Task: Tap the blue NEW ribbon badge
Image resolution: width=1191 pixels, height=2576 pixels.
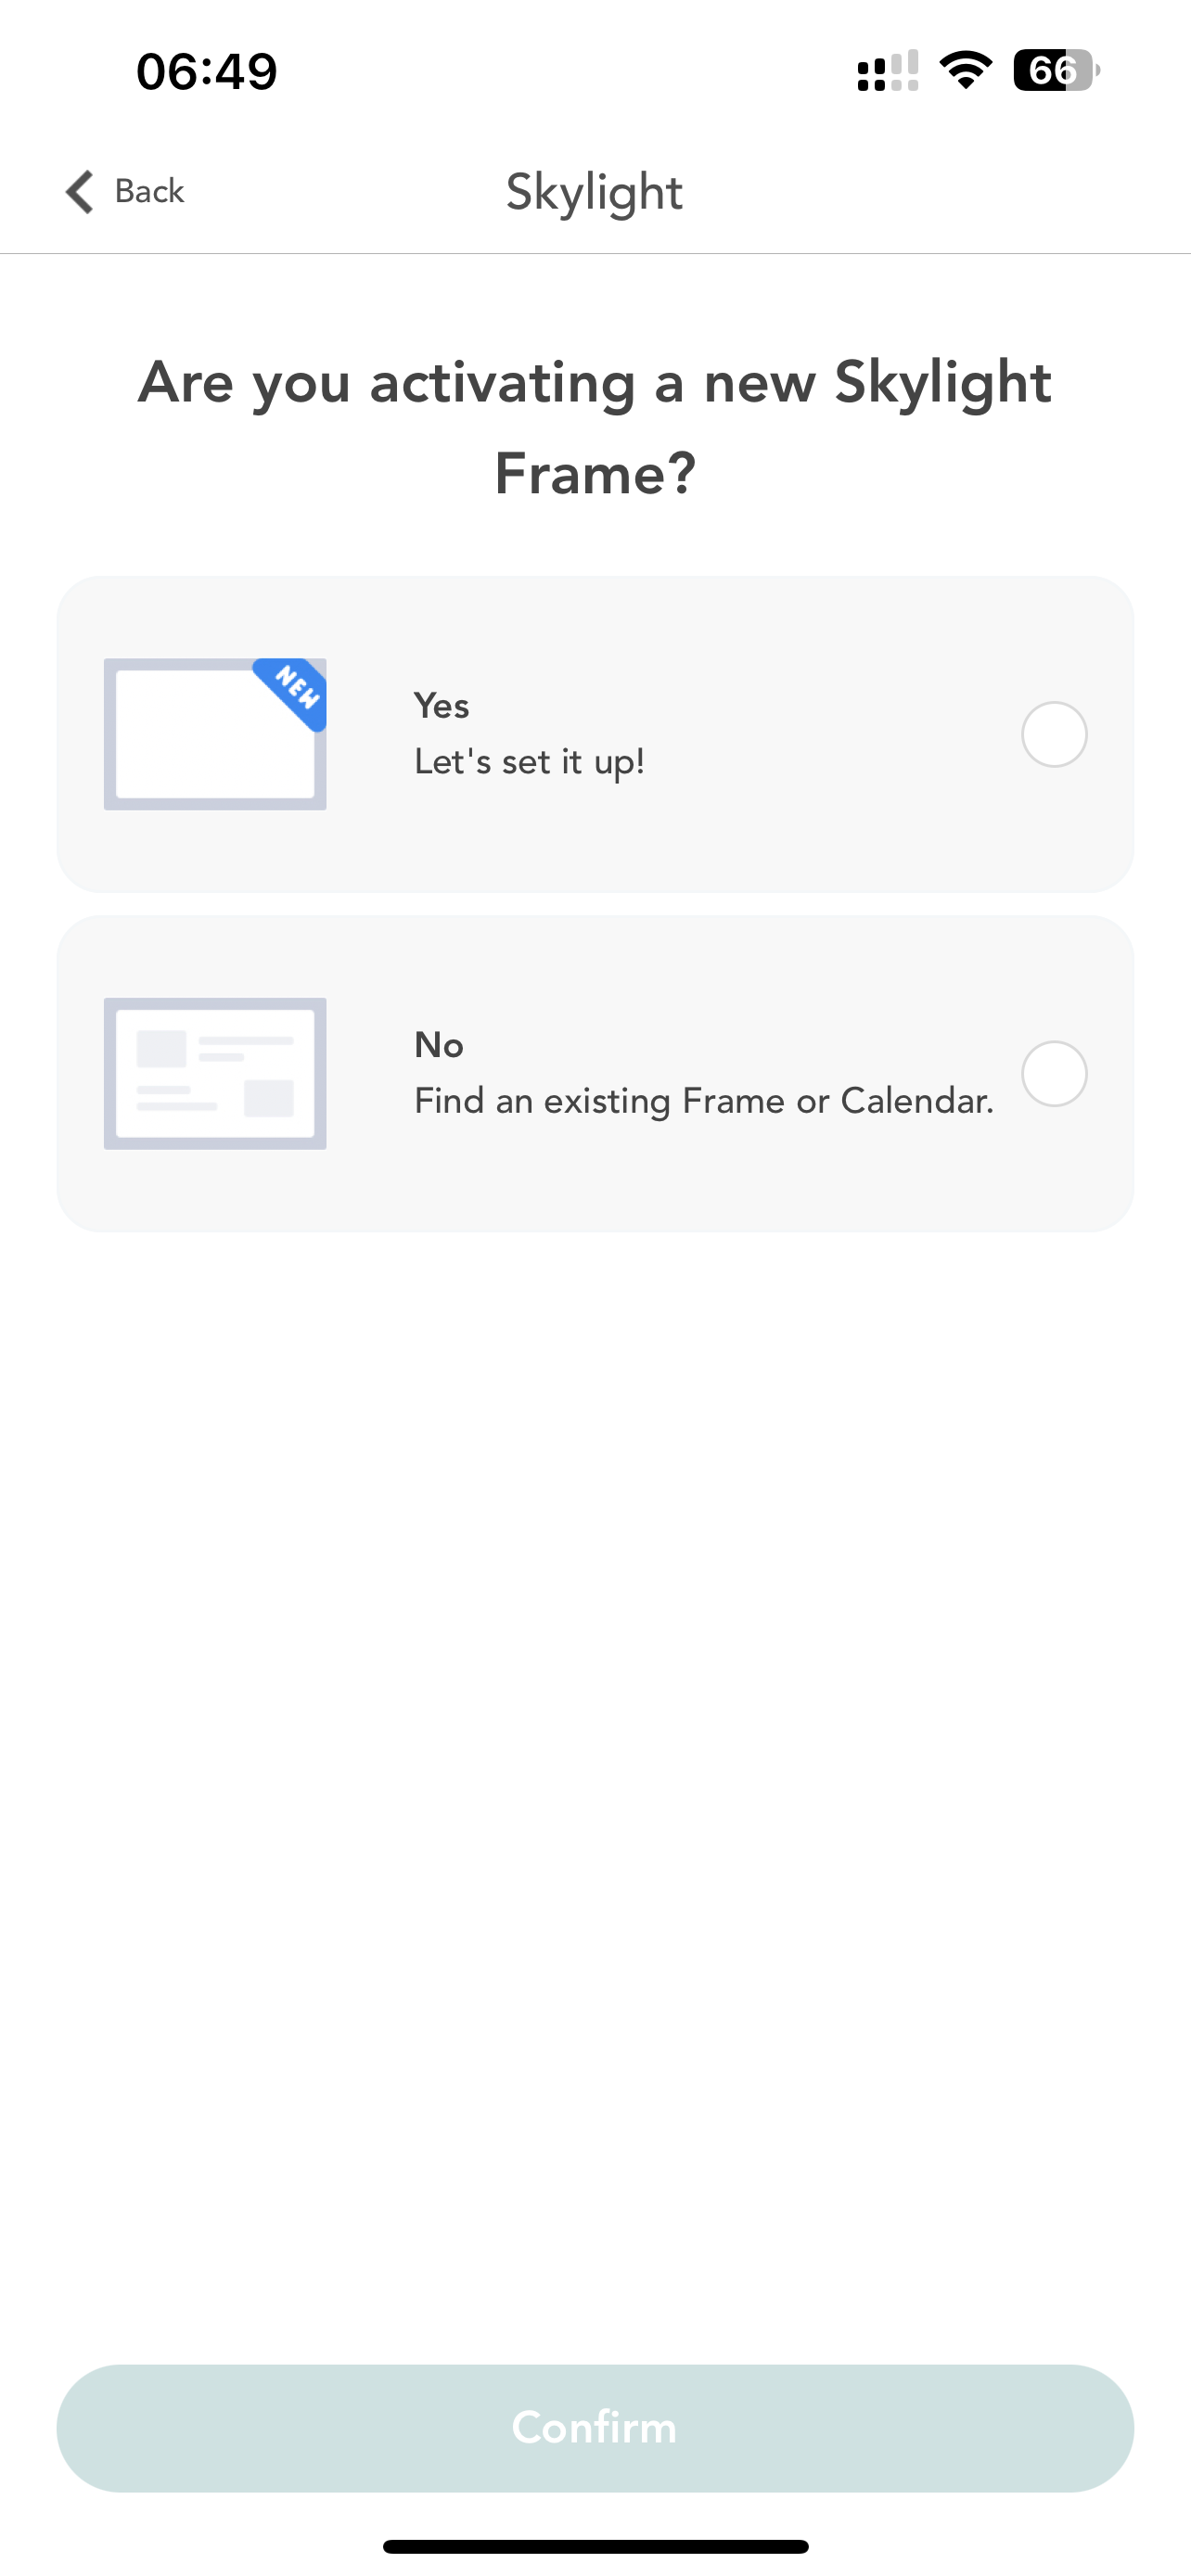Action: pos(296,689)
